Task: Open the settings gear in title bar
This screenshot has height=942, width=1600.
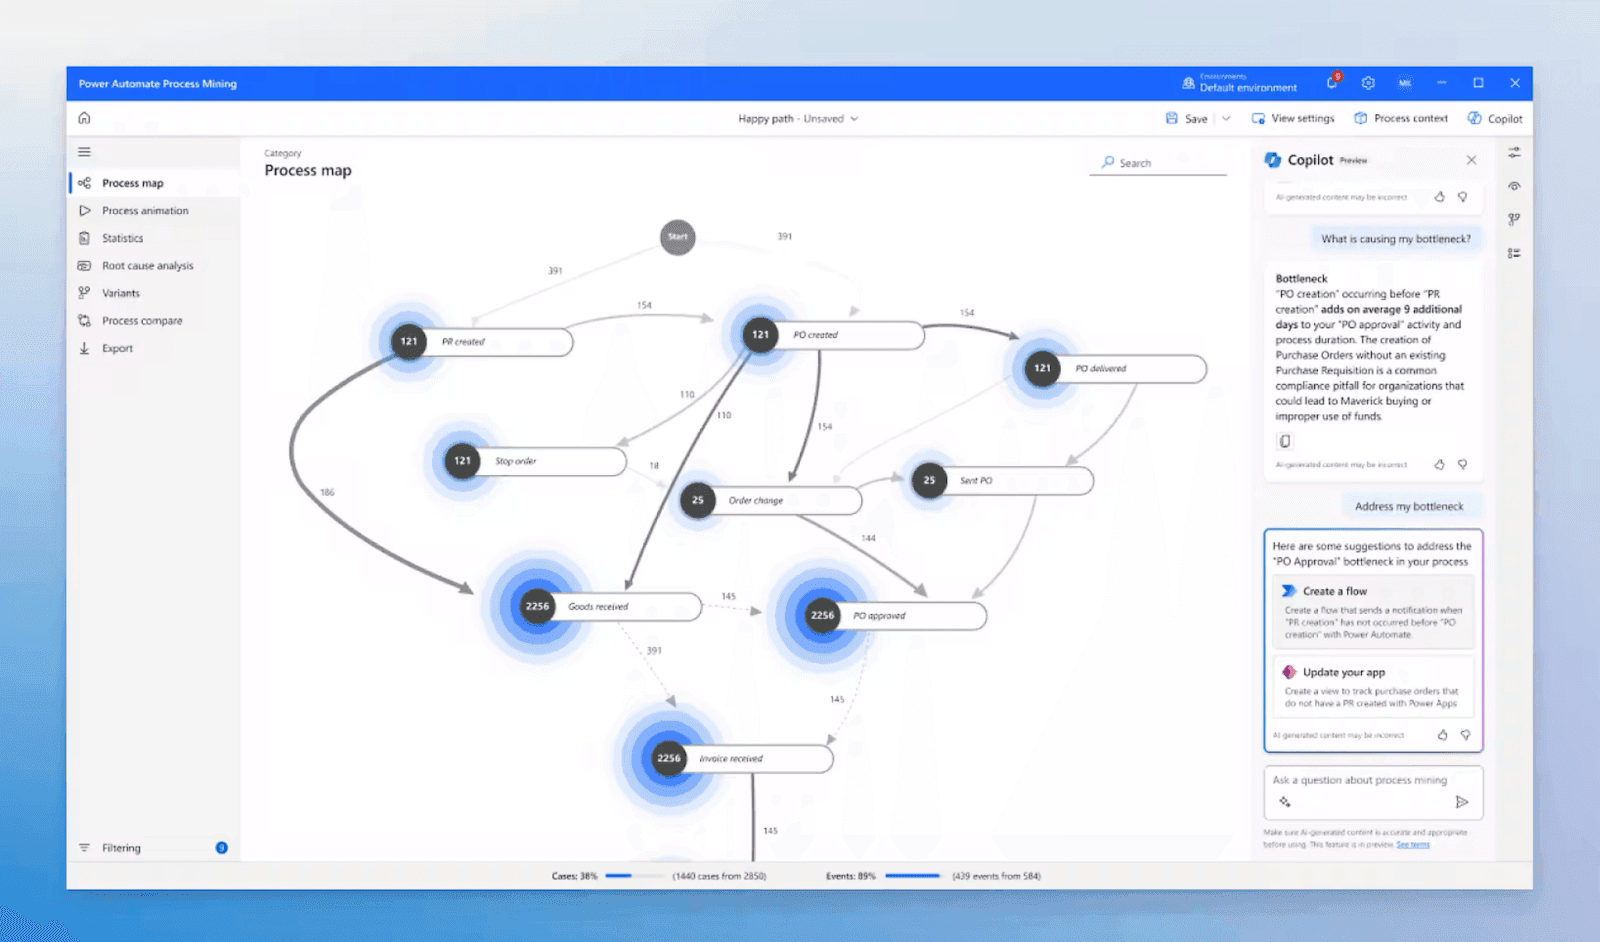Action: (1368, 84)
